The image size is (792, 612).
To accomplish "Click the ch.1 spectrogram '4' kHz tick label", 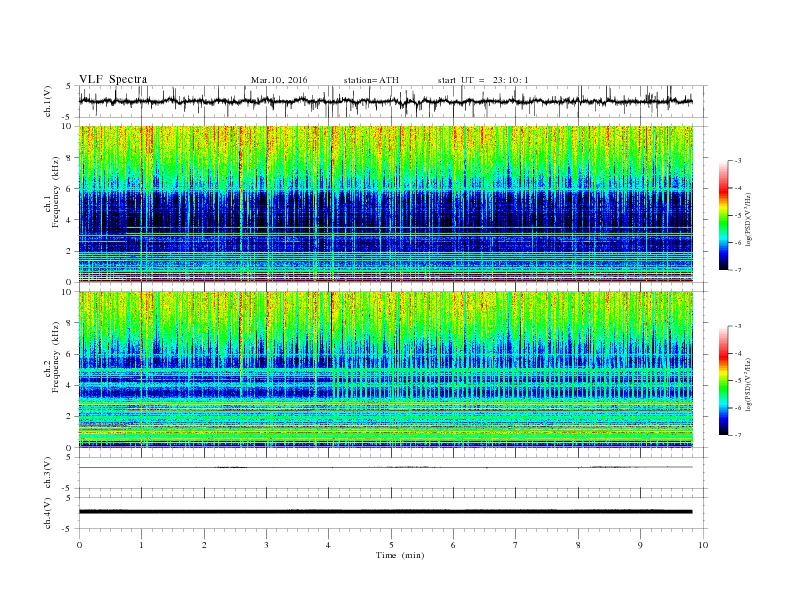I will click(69, 220).
